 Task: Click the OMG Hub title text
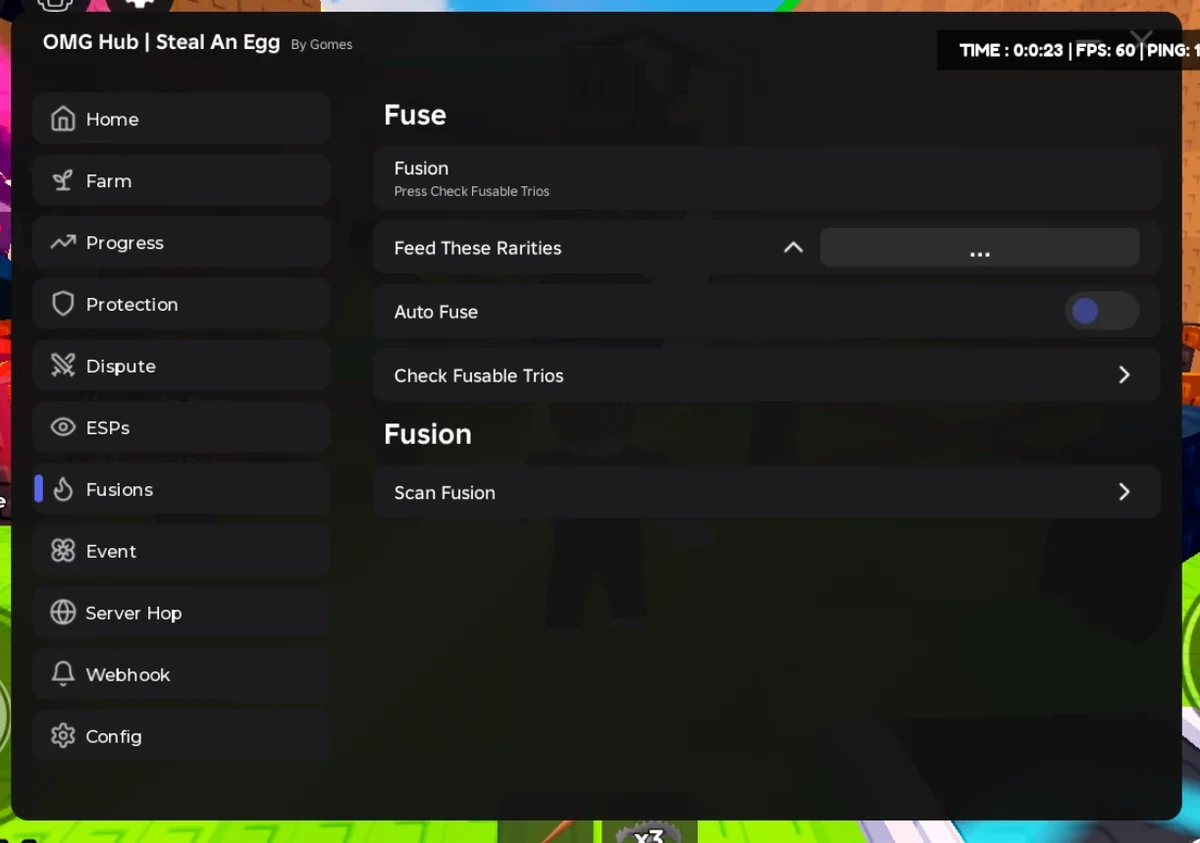161,42
